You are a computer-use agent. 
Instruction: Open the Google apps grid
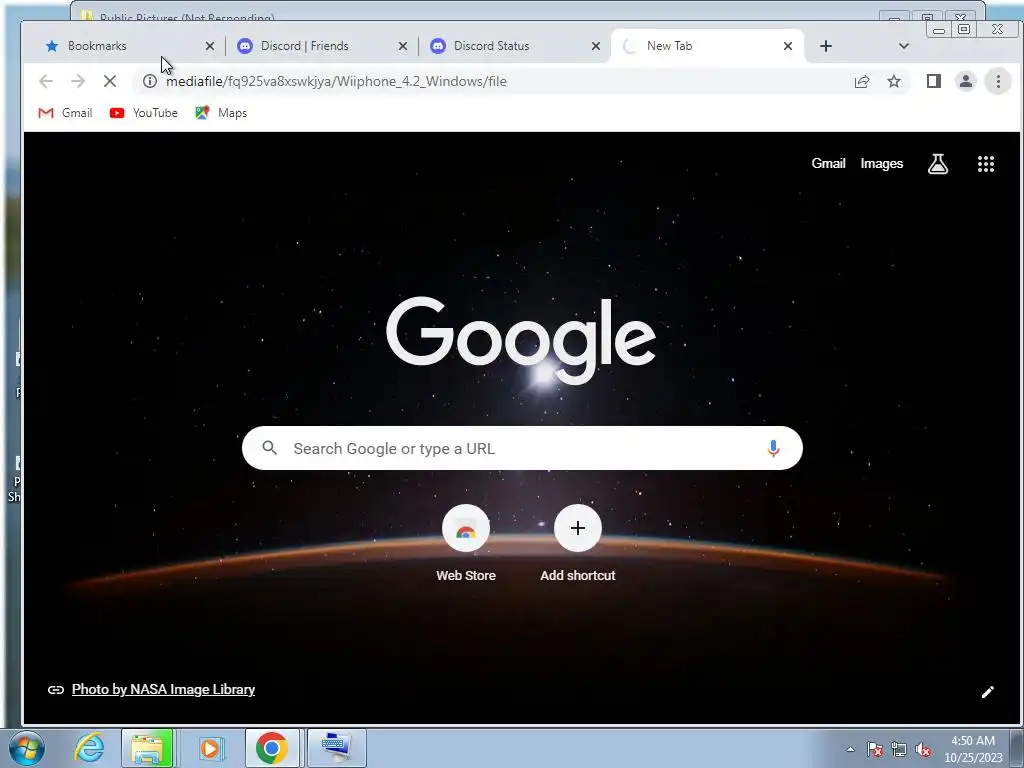(985, 164)
